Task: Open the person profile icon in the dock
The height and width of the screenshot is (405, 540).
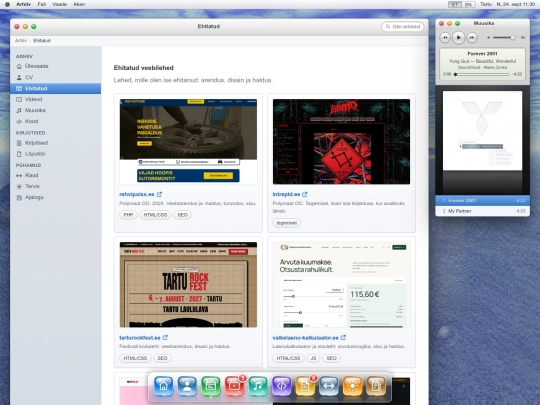Action: tap(187, 386)
